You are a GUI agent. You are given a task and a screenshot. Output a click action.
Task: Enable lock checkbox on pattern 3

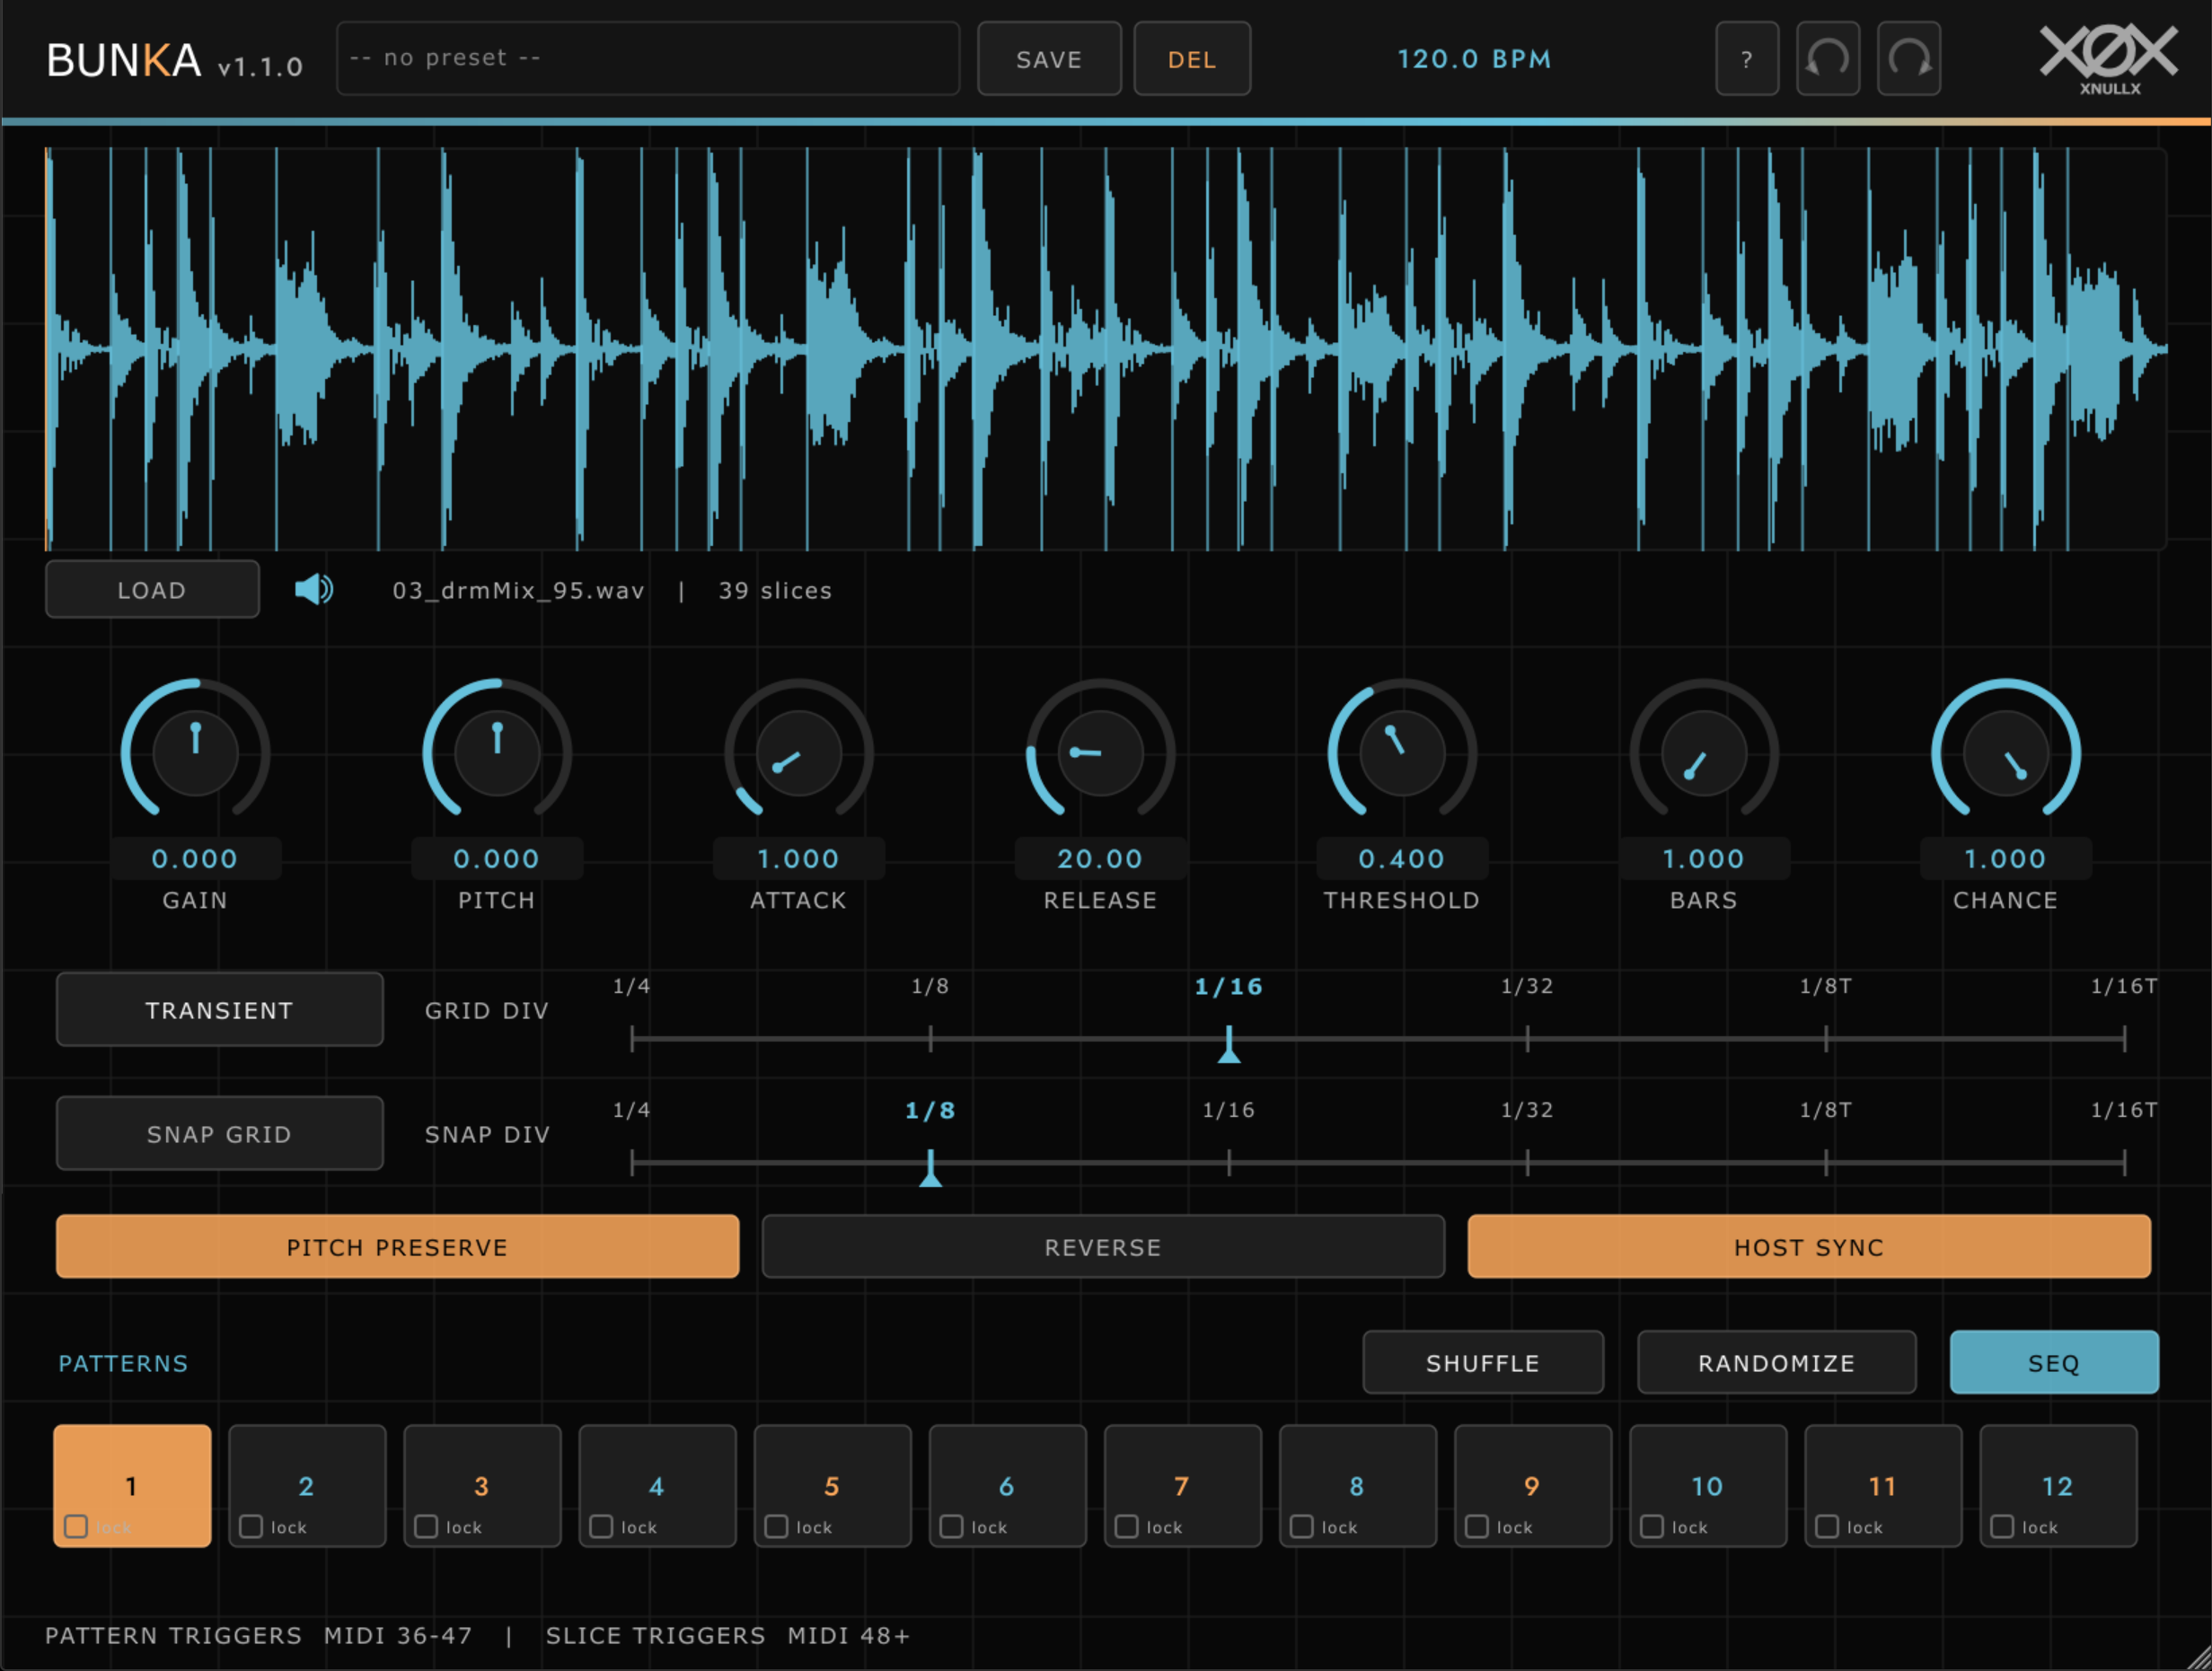(x=426, y=1527)
